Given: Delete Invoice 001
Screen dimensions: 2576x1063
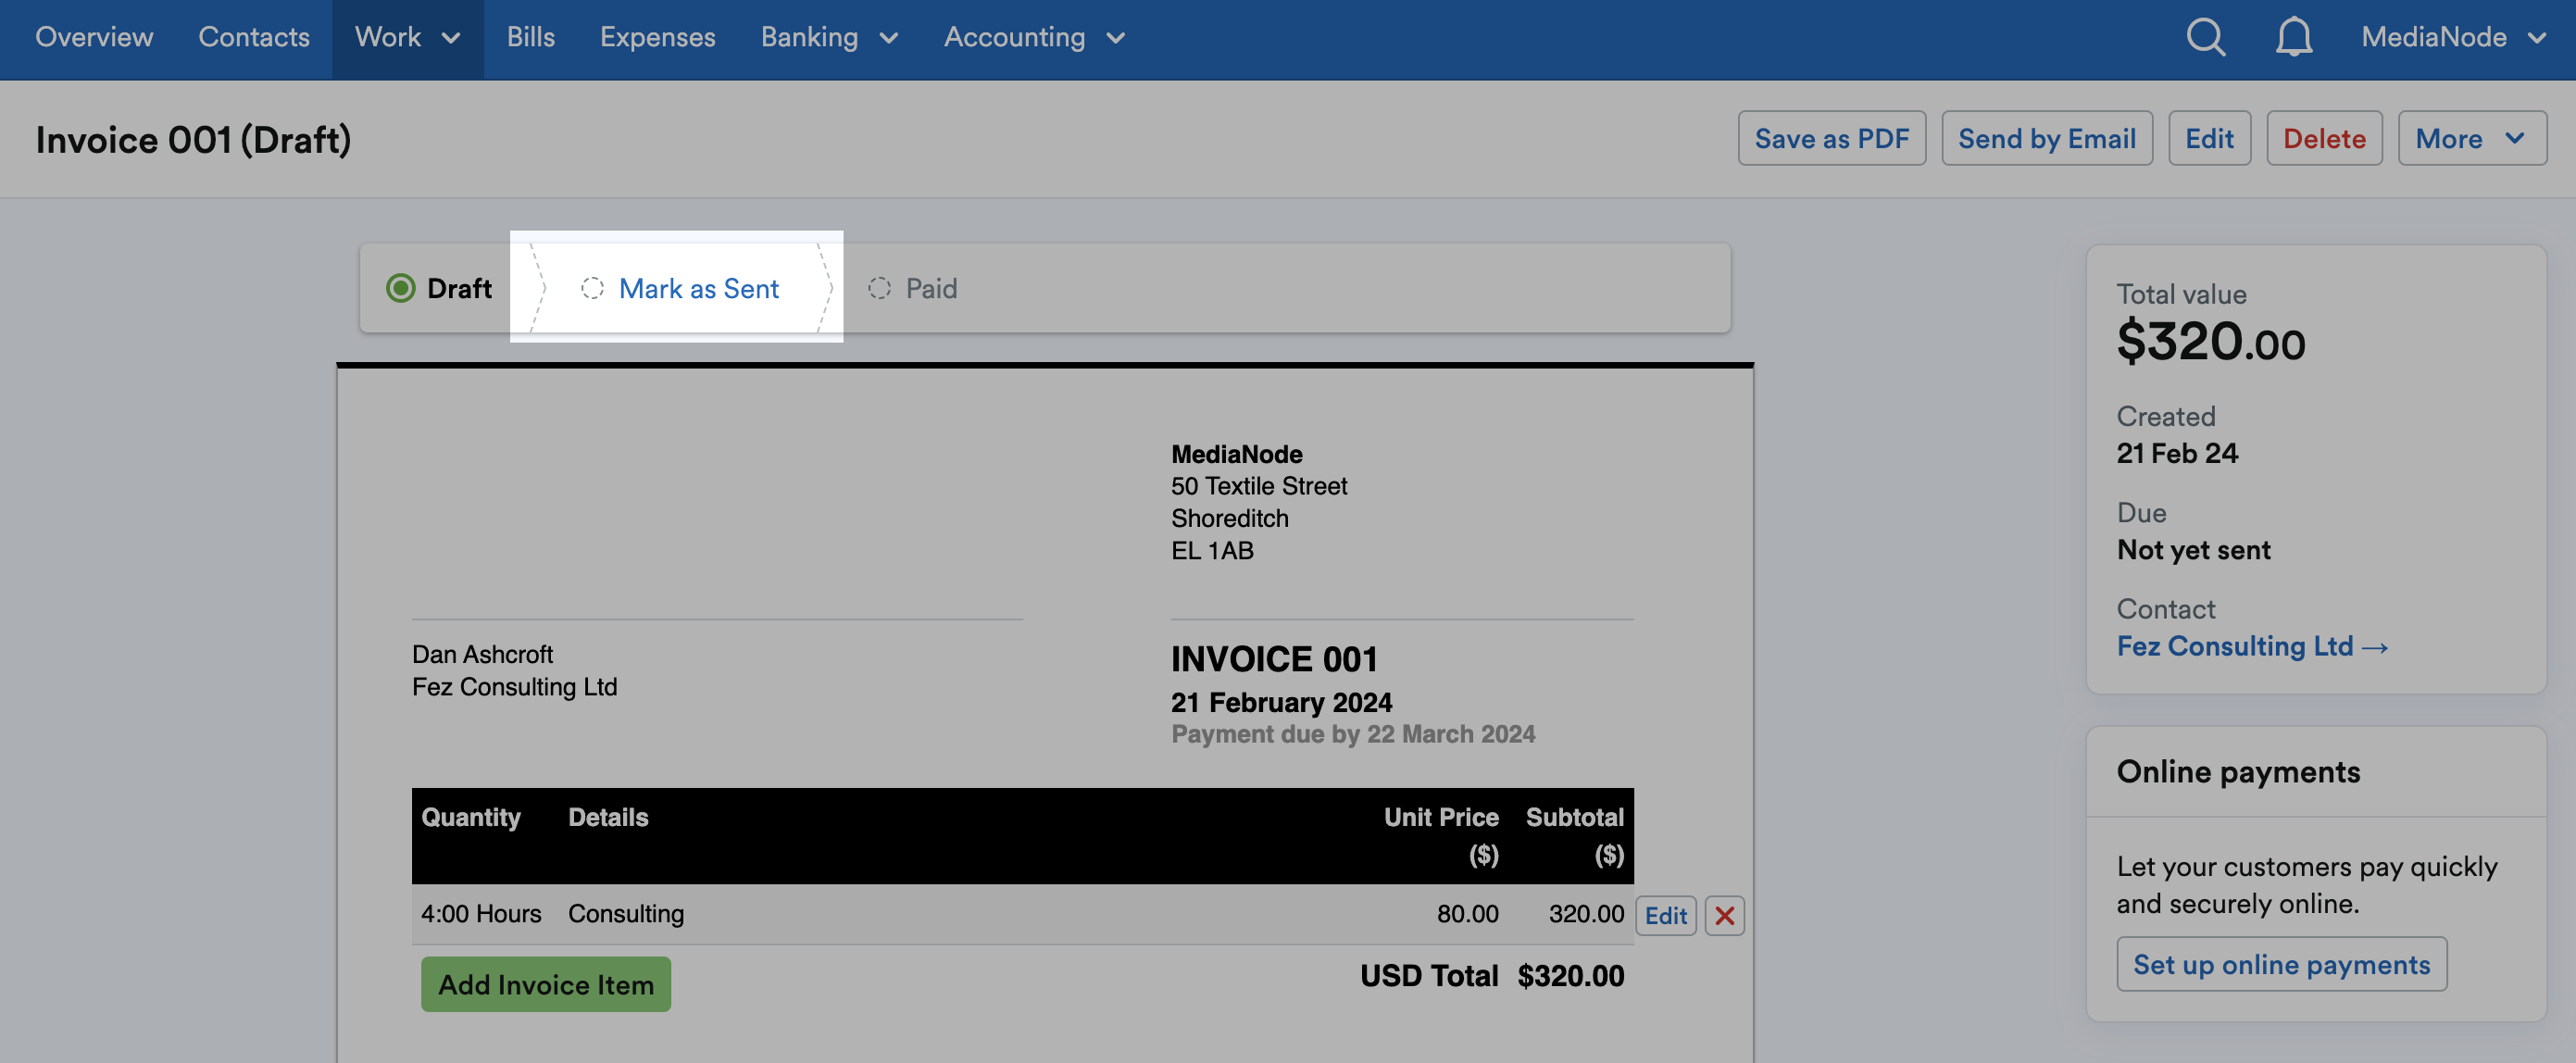Looking at the screenshot, I should pyautogui.click(x=2324, y=138).
